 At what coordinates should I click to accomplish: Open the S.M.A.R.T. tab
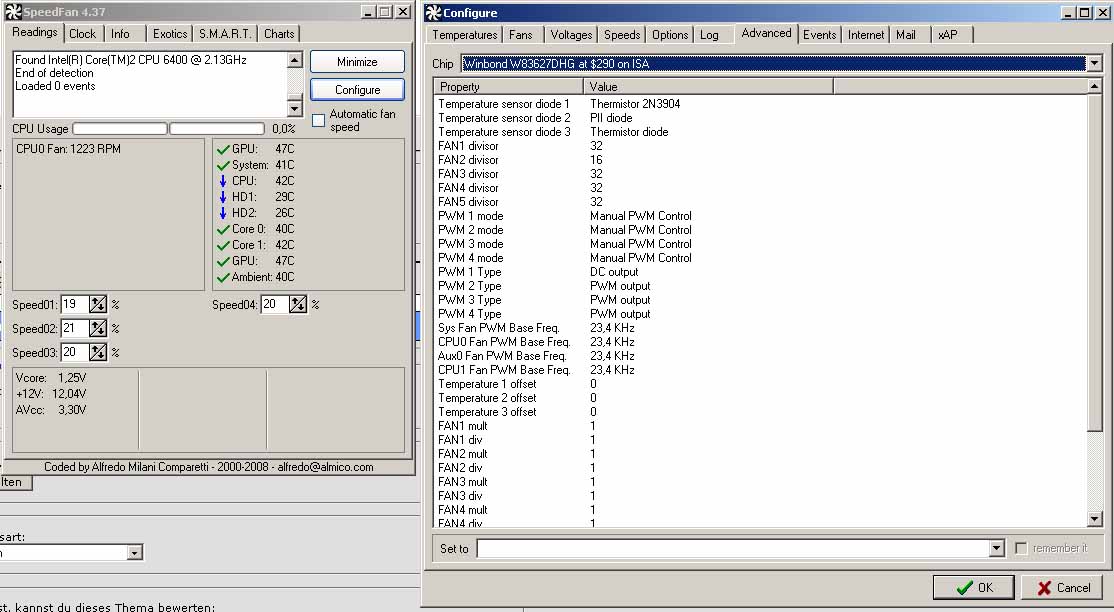tap(225, 33)
